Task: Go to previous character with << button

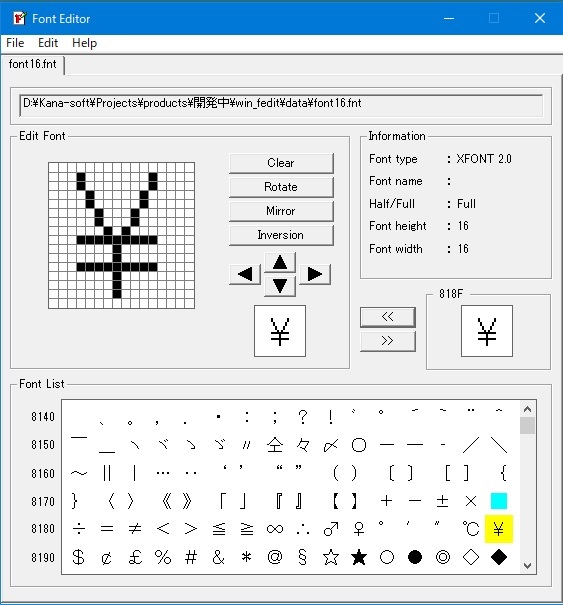Action: coord(388,317)
